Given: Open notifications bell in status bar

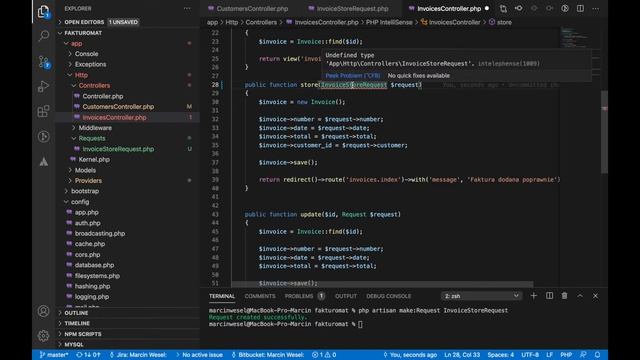Looking at the screenshot, I should (598, 355).
